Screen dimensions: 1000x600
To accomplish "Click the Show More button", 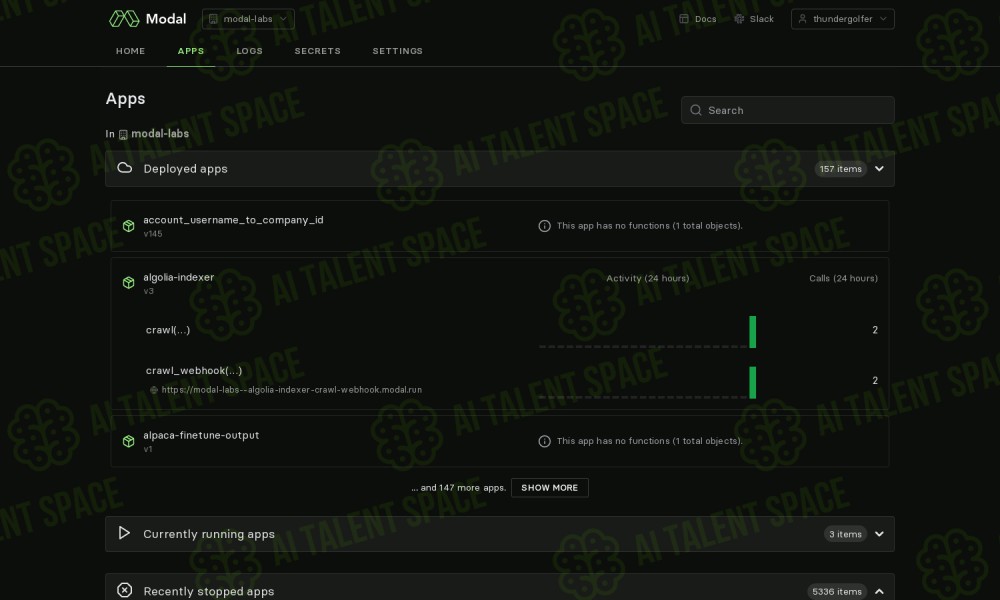I will tap(550, 488).
